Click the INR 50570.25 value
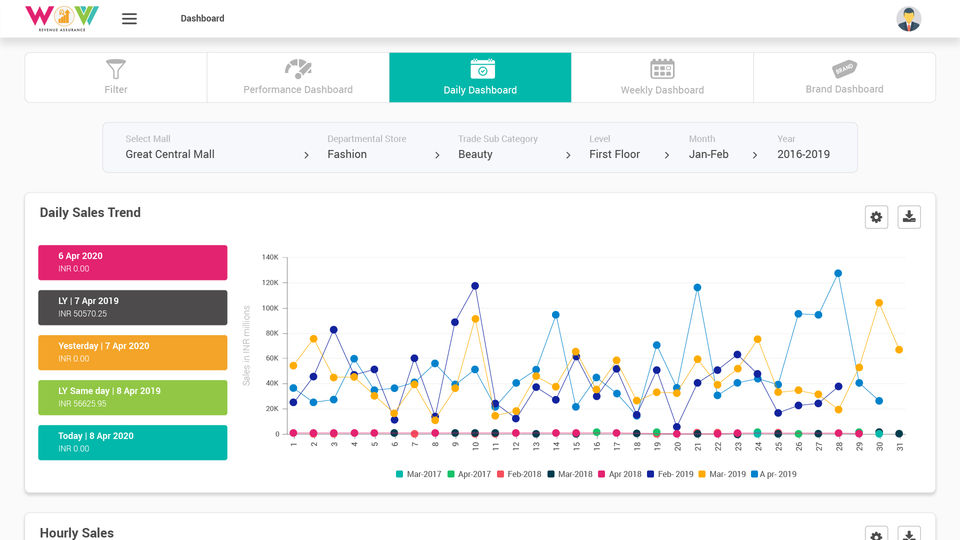This screenshot has width=960, height=540. point(83,313)
